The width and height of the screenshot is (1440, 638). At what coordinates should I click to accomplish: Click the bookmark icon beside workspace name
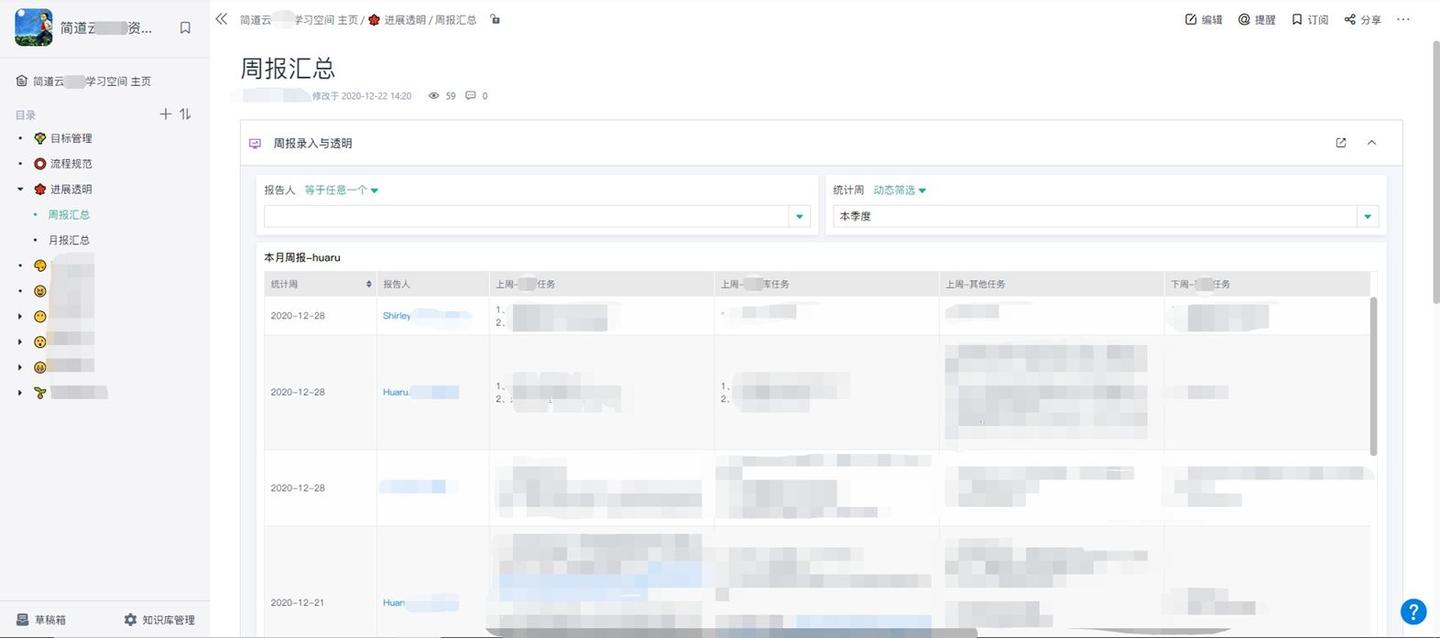(x=185, y=28)
